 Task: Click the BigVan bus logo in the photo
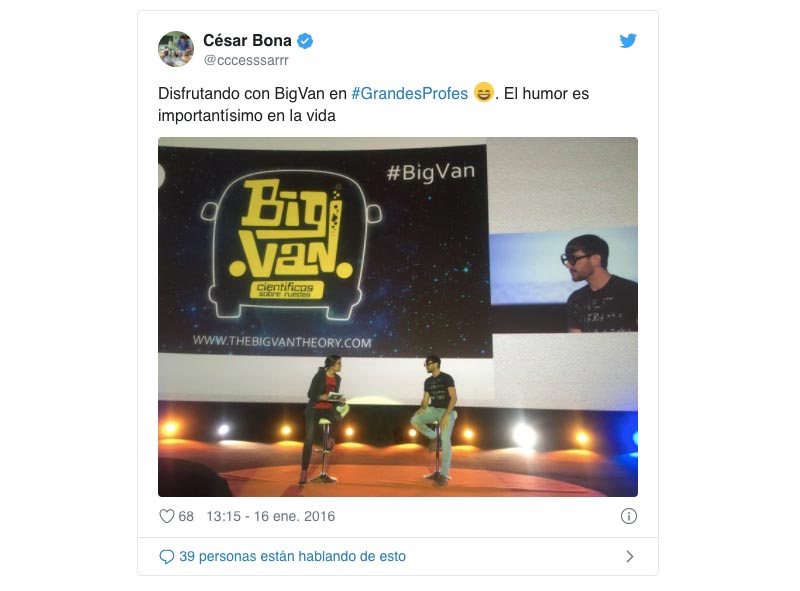tap(291, 244)
